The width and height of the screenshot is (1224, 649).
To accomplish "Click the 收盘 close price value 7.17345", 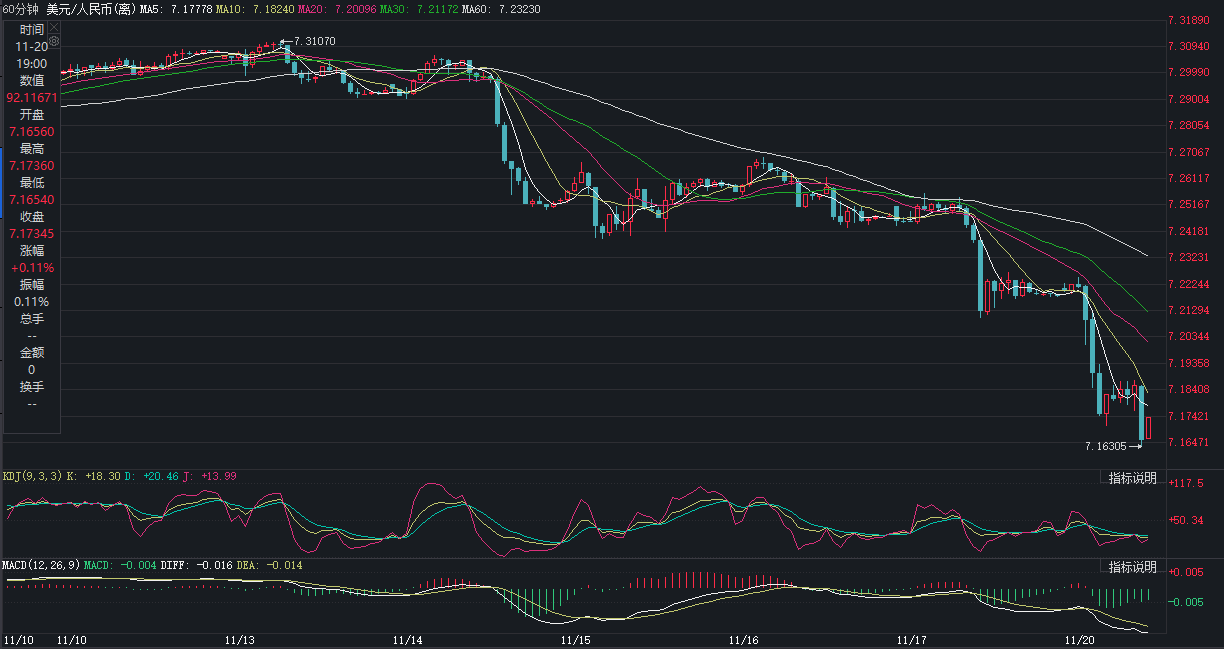I will [31, 233].
